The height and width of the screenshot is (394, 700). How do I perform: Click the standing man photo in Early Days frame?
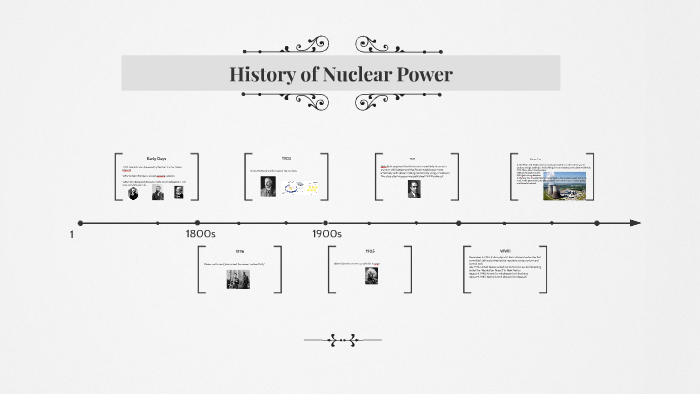(x=158, y=192)
